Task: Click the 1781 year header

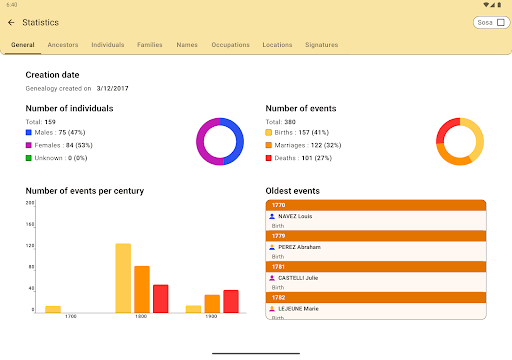Action: pos(376,267)
